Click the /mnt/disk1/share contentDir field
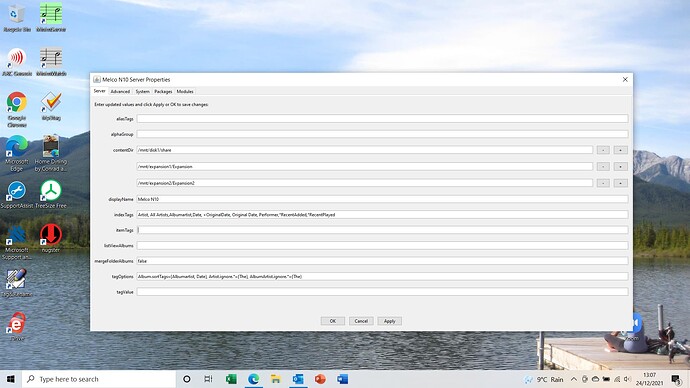 click(364, 150)
